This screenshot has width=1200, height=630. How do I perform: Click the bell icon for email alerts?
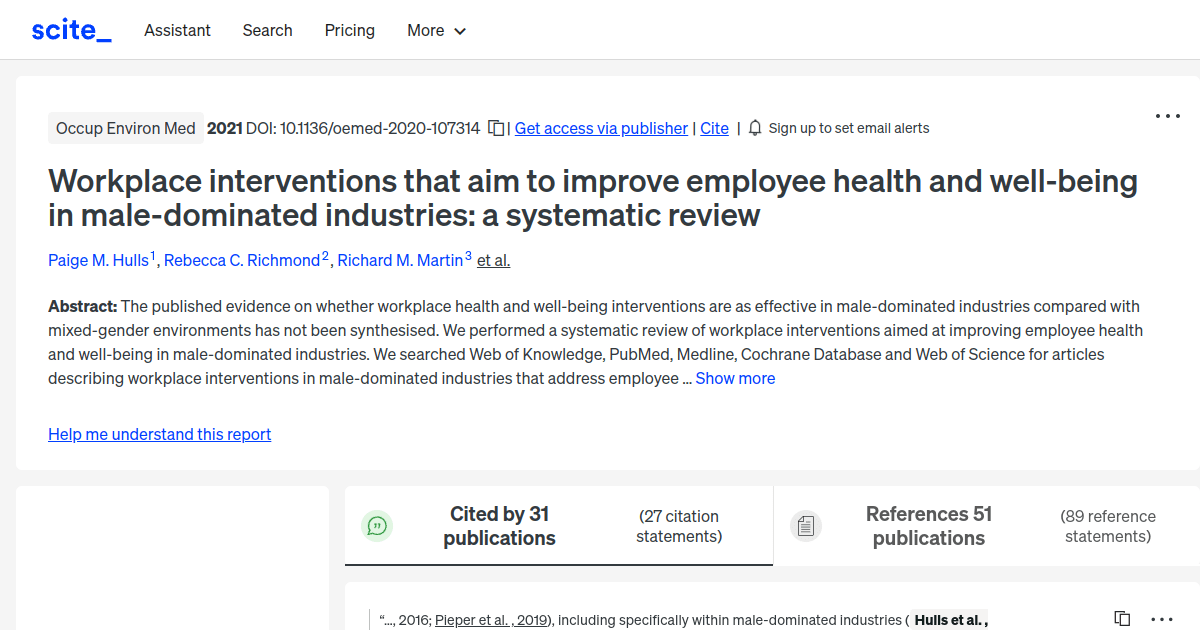click(755, 128)
